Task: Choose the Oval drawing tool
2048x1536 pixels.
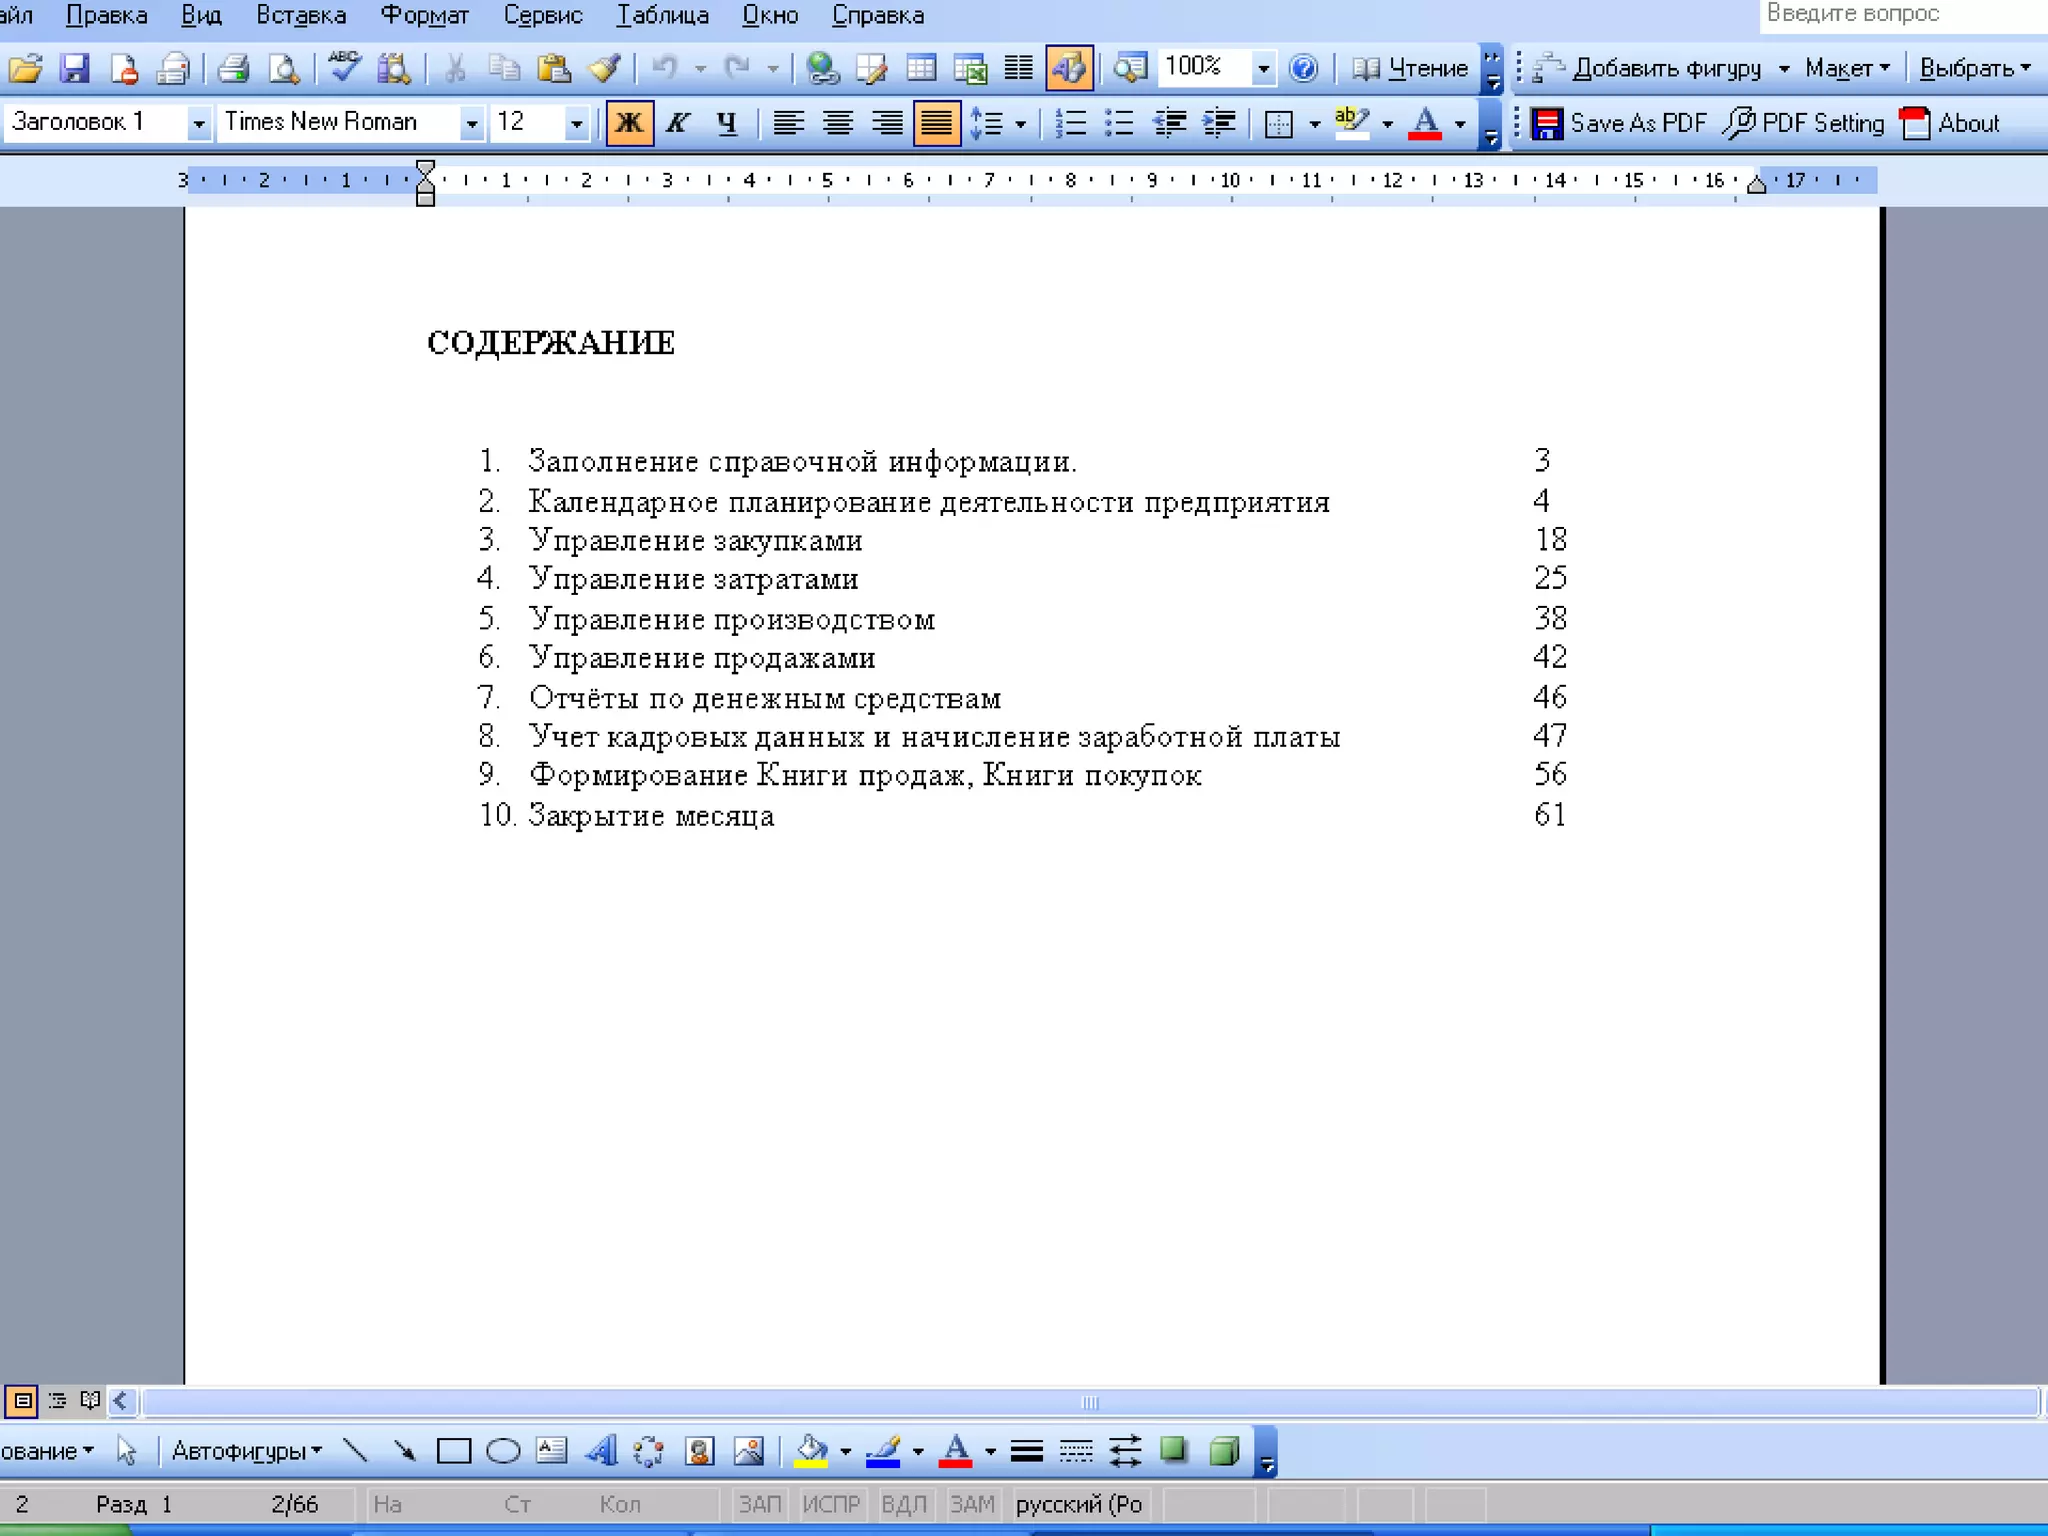Action: click(503, 1450)
